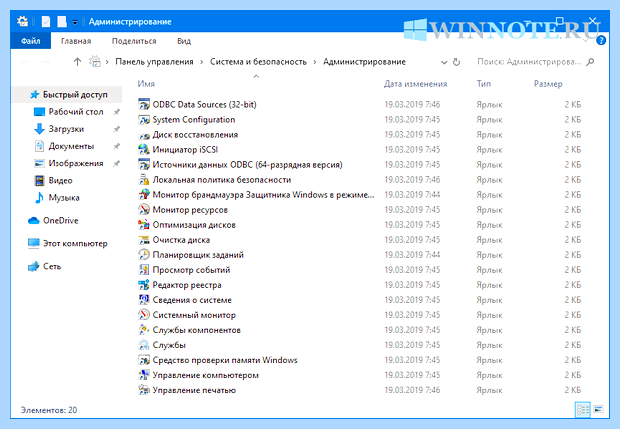Click the System Configuration shortcut icon

coord(144,119)
